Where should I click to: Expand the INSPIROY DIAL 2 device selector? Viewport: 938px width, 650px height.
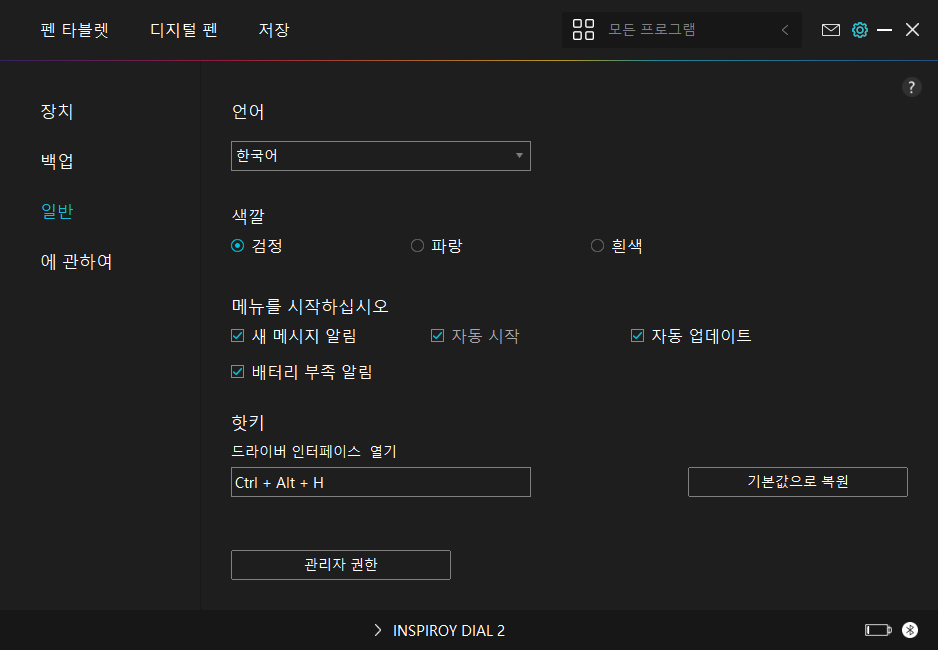(x=440, y=630)
